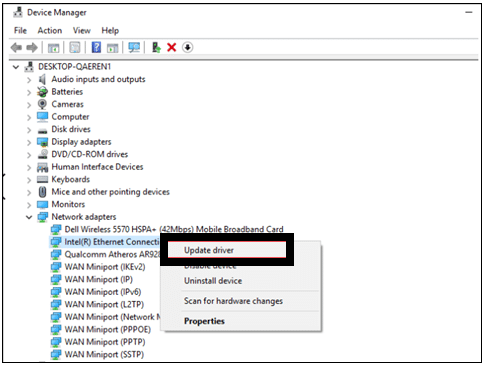Expand the Disk drives category
The image size is (485, 366).
point(29,130)
